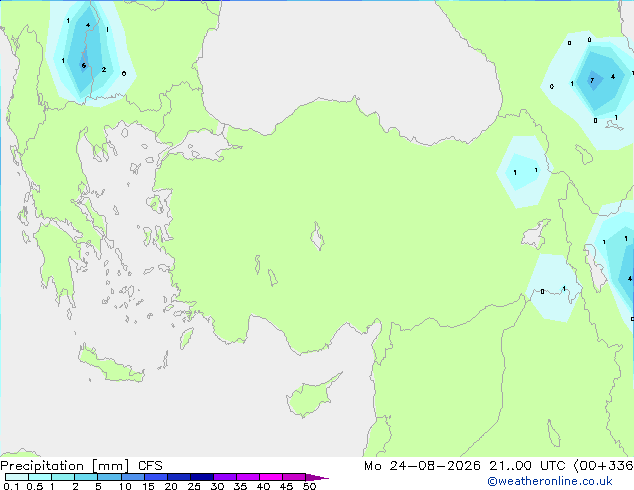Click the 30 mm purple legend swatch
Viewport: 634px width, 490px height.
pyautogui.click(x=225, y=477)
